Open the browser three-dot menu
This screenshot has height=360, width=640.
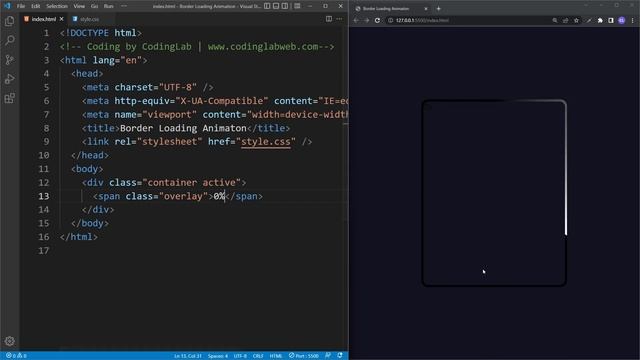633,20
